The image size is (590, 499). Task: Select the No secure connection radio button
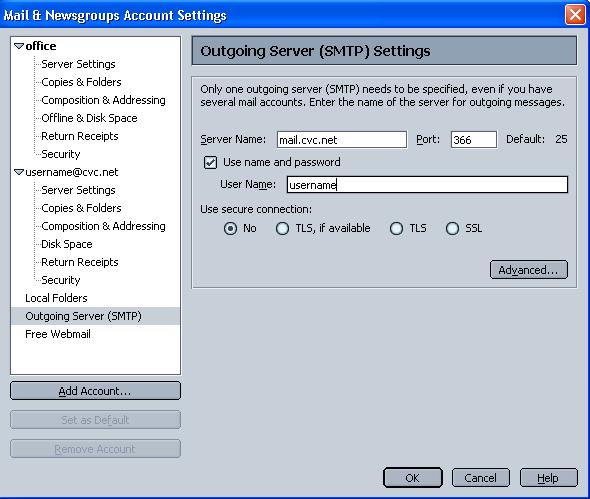[x=230, y=228]
